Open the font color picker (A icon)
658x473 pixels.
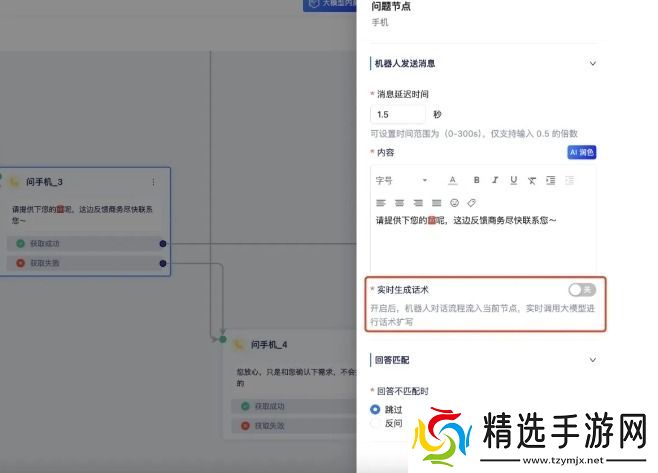pyautogui.click(x=452, y=180)
